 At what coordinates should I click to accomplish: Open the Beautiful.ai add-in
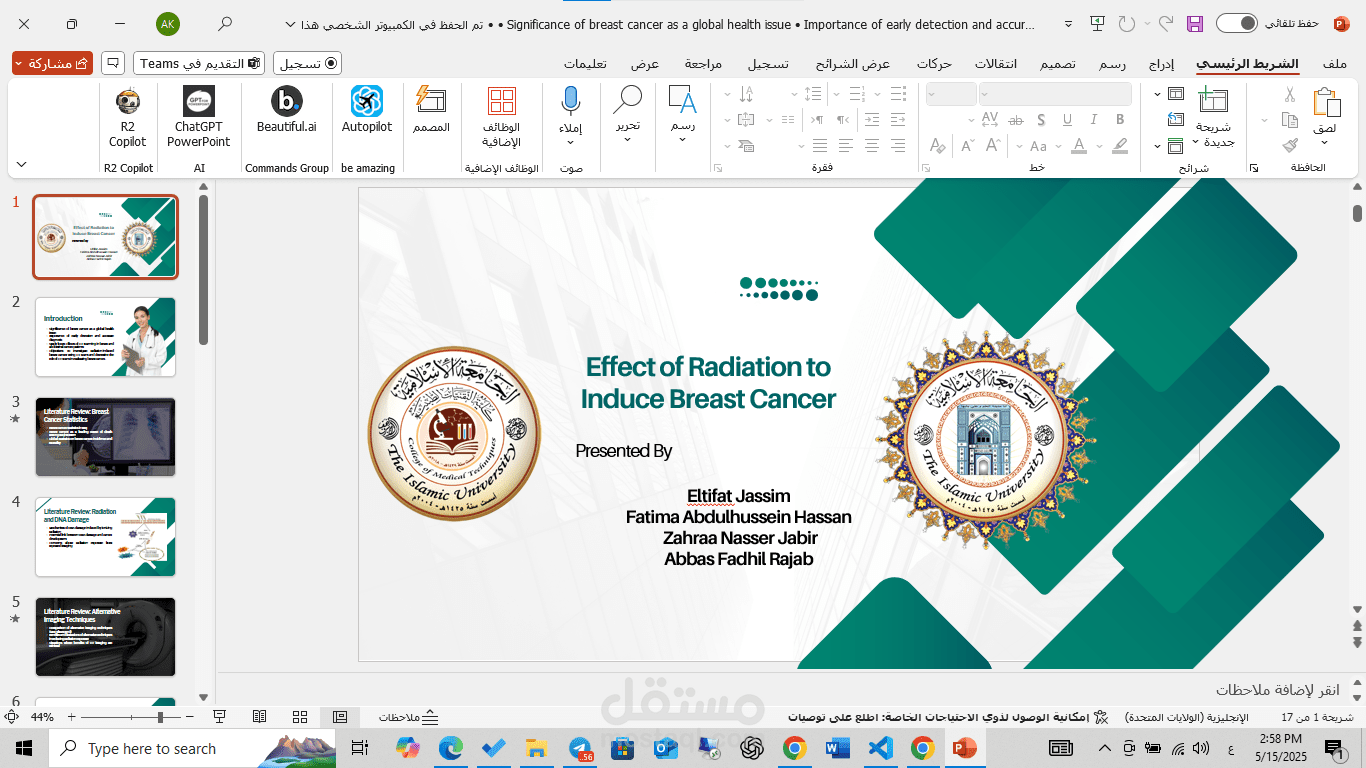[x=287, y=111]
